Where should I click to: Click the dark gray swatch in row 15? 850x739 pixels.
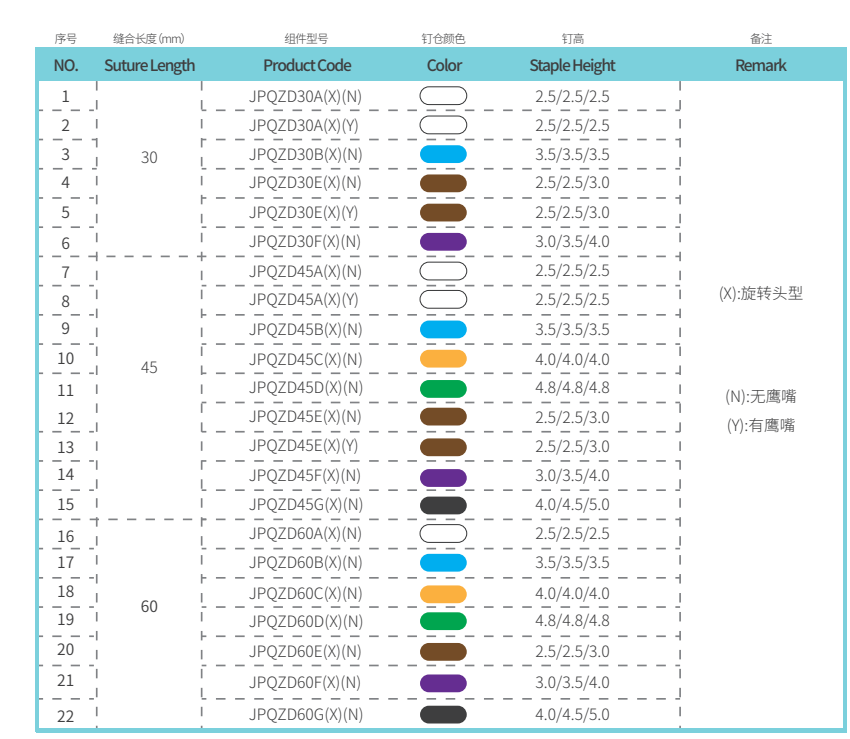[443, 504]
